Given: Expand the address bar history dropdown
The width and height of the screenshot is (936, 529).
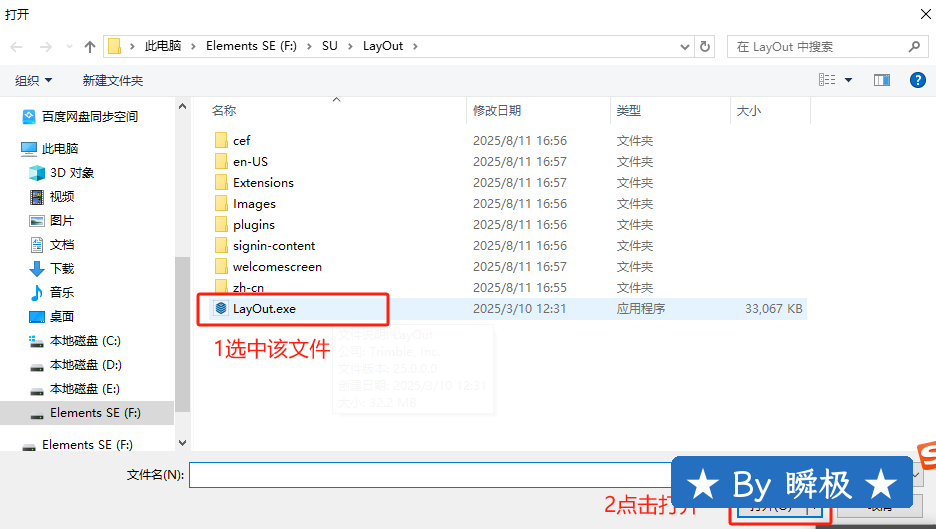Looking at the screenshot, I should 685,47.
